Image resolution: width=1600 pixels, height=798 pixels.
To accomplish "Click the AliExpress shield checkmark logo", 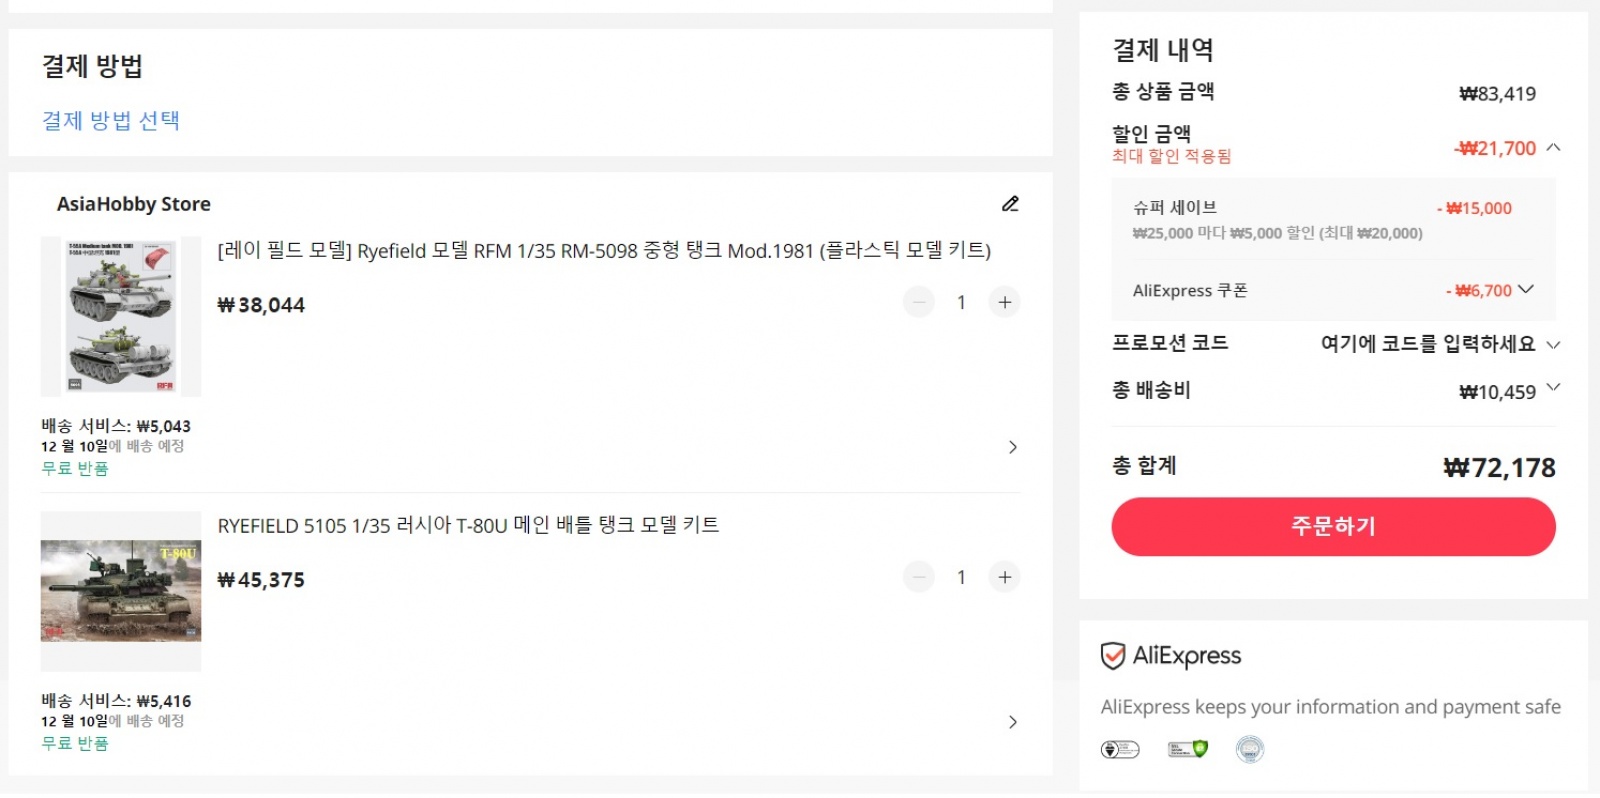I will 1112,656.
